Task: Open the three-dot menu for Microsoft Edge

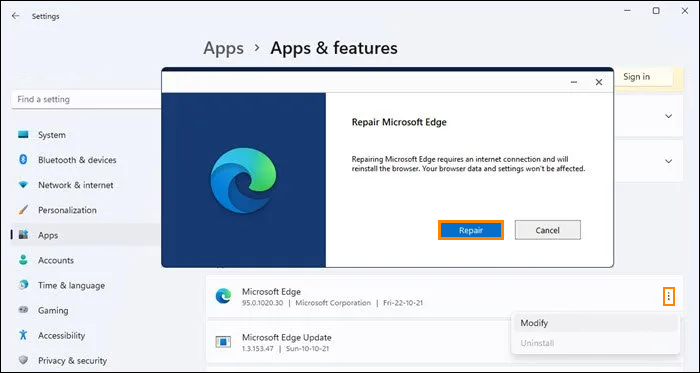Action: [x=668, y=296]
